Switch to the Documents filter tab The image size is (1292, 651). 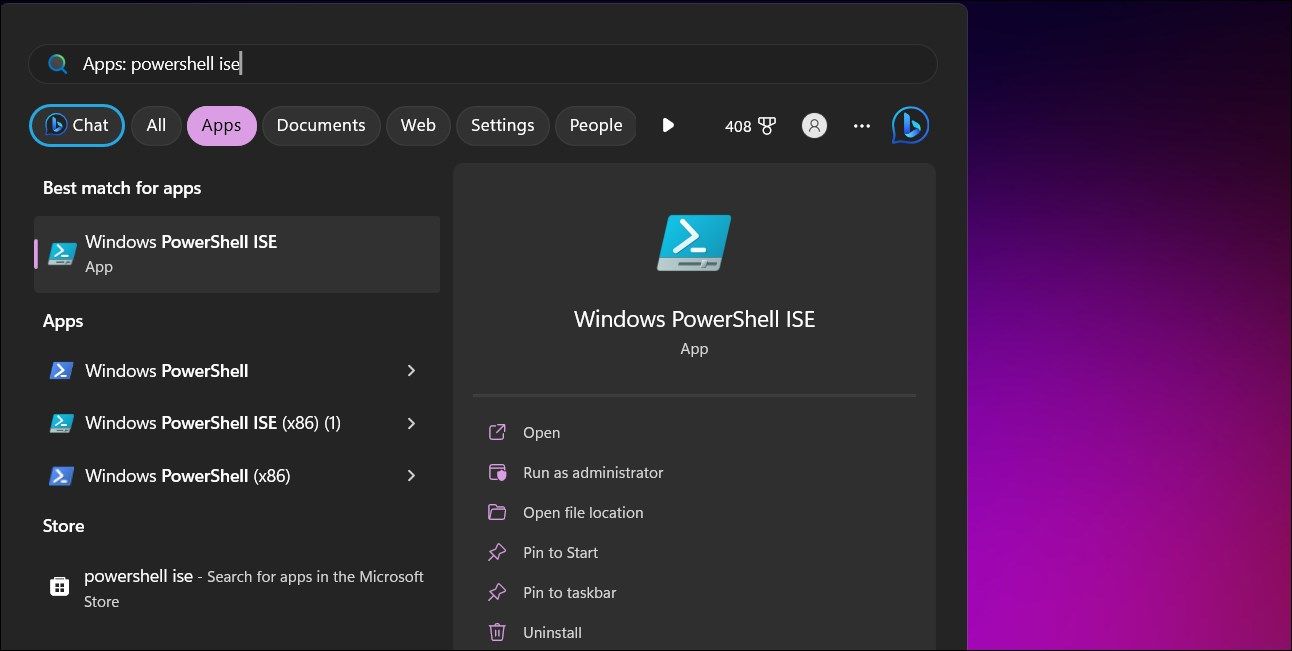click(x=321, y=125)
